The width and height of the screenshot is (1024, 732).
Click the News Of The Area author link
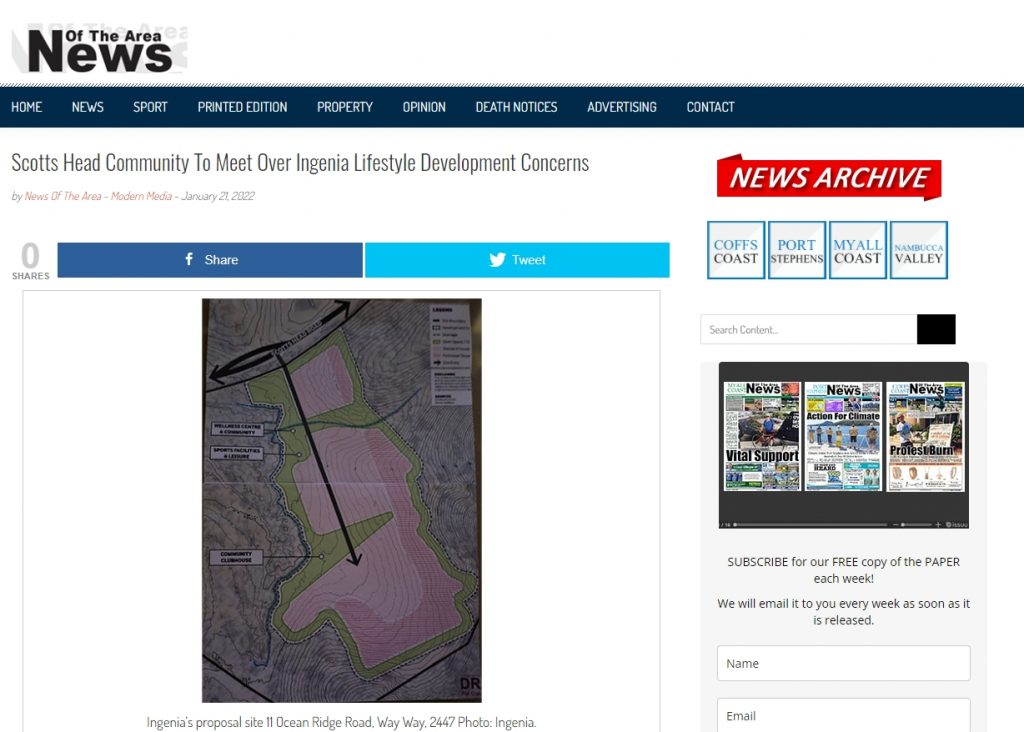click(x=98, y=196)
